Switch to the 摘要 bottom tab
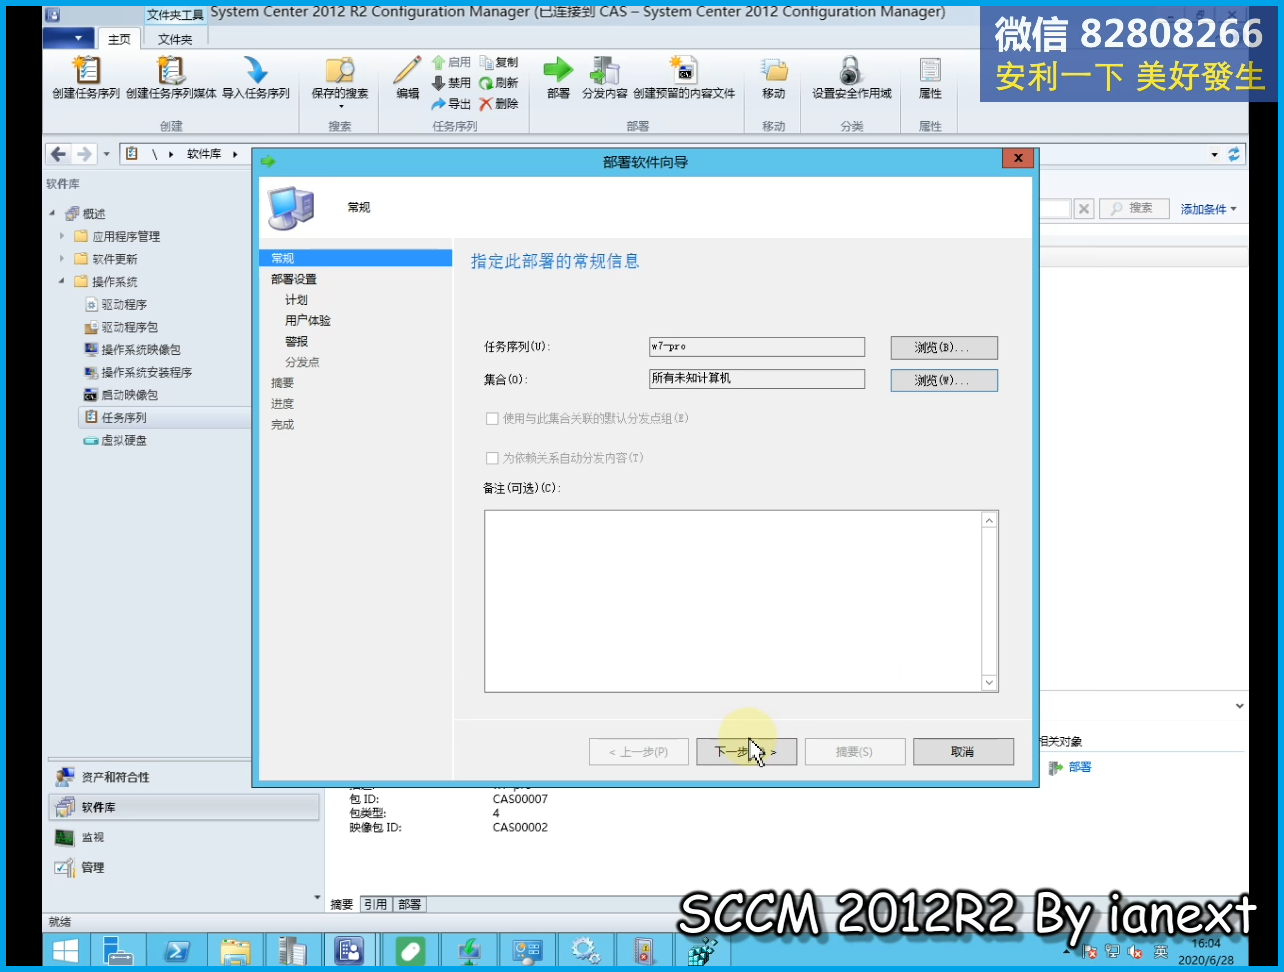 (x=342, y=904)
